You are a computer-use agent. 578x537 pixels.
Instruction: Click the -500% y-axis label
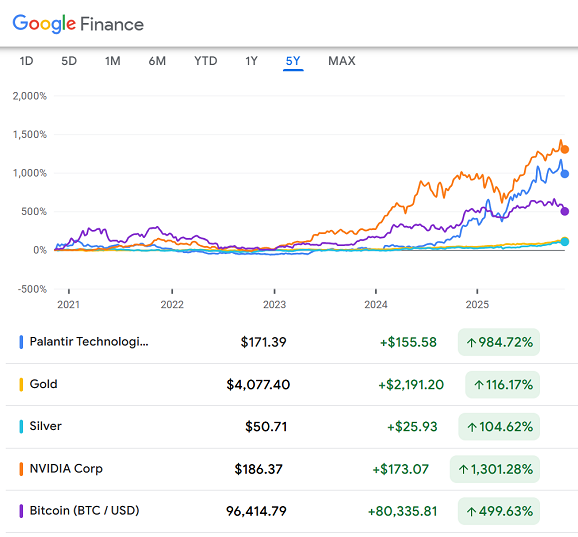(x=32, y=289)
